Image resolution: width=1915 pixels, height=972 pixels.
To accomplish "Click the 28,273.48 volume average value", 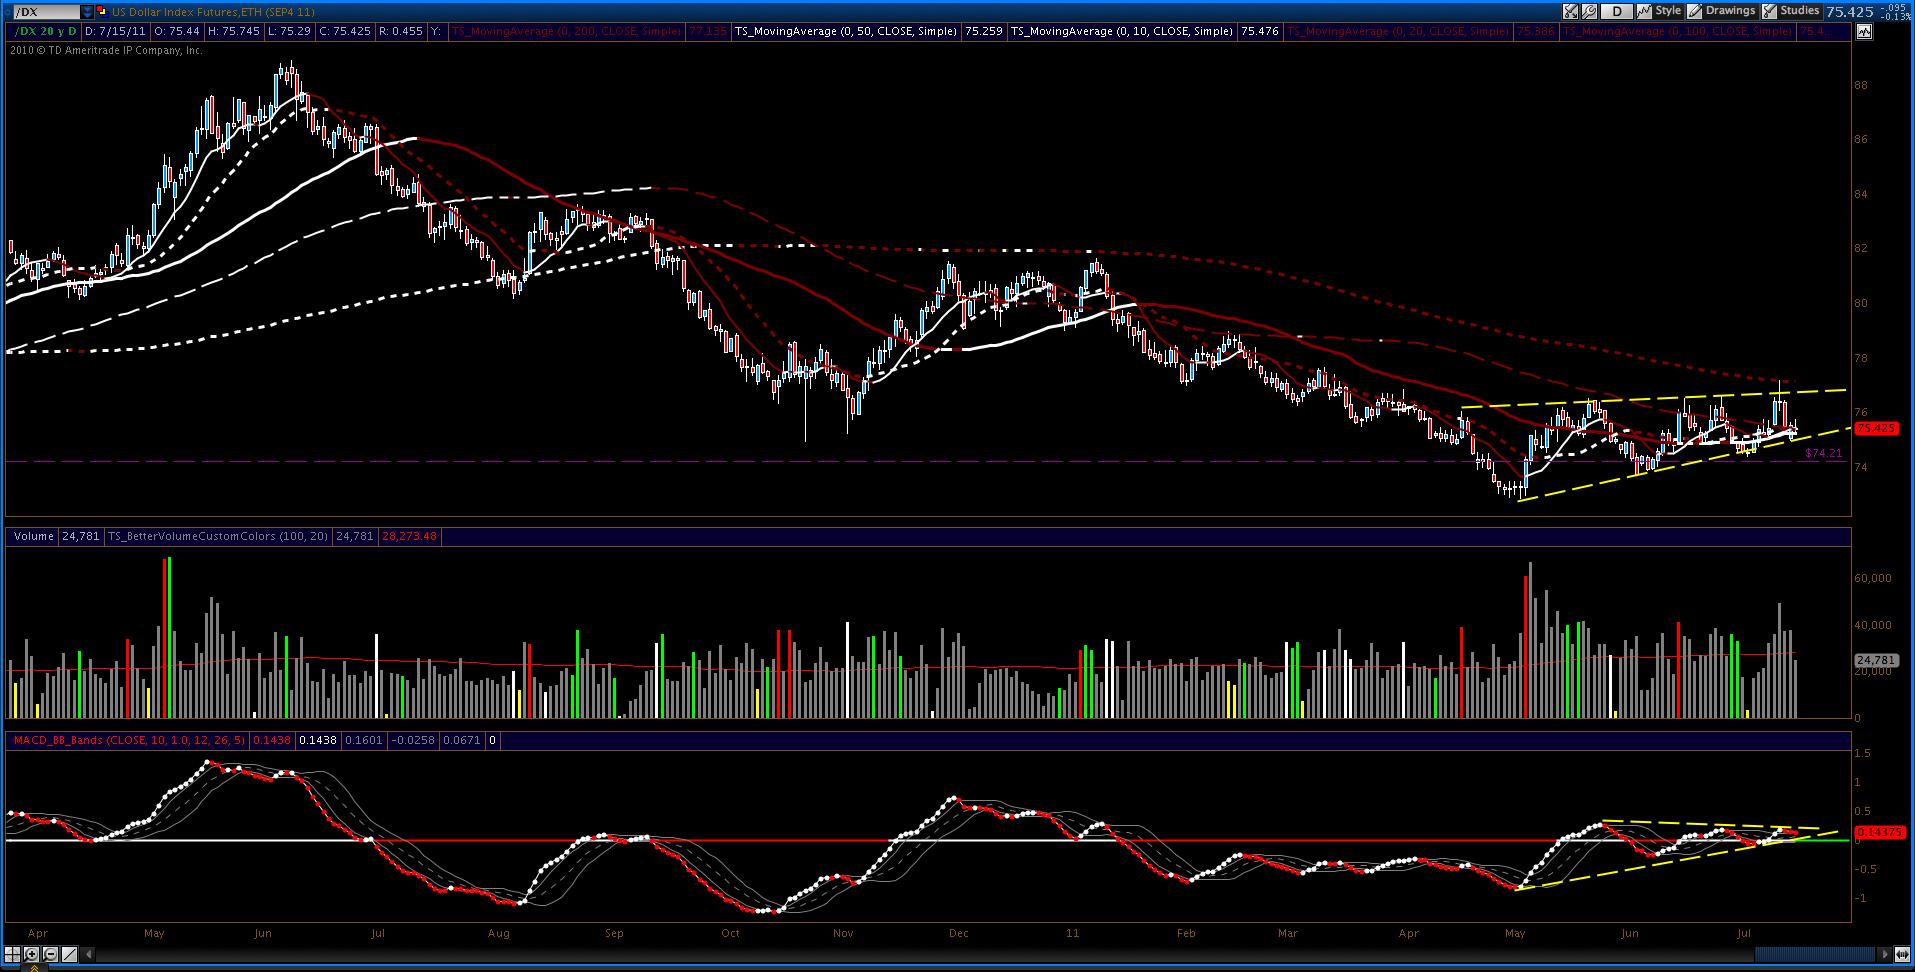I will click(x=408, y=537).
